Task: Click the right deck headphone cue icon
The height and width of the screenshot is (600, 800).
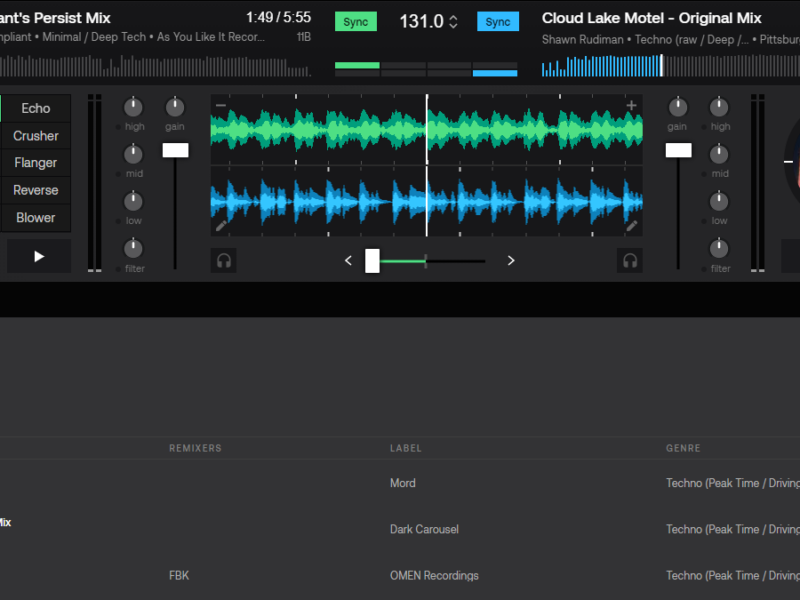Action: pos(630,260)
